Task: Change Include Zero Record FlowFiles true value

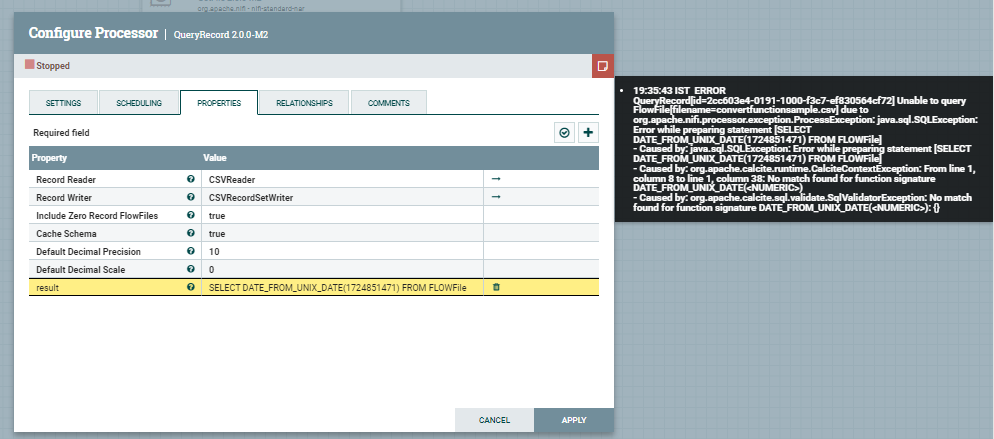Action: tap(342, 215)
